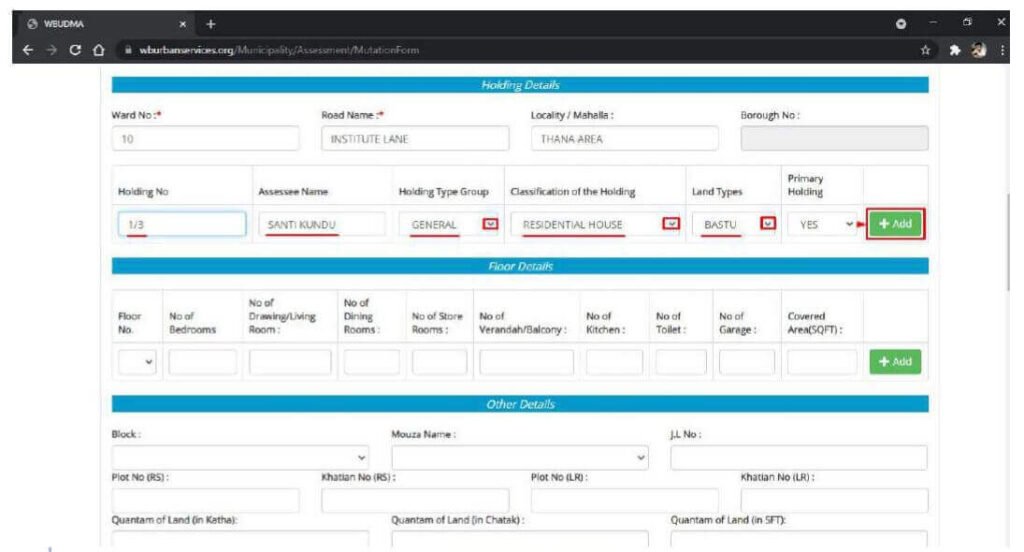This screenshot has height=552, width=1024.
Task: Select the WBUDMA browser tab
Action: (108, 24)
